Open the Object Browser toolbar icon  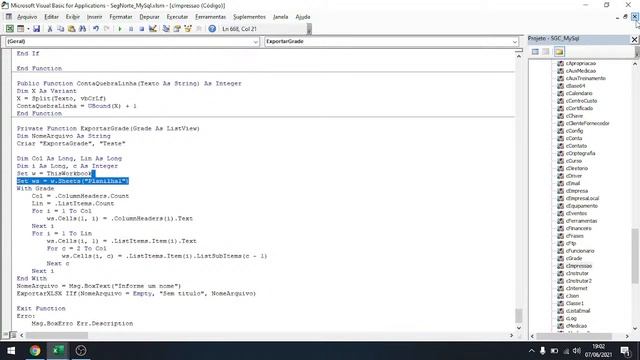188,29
